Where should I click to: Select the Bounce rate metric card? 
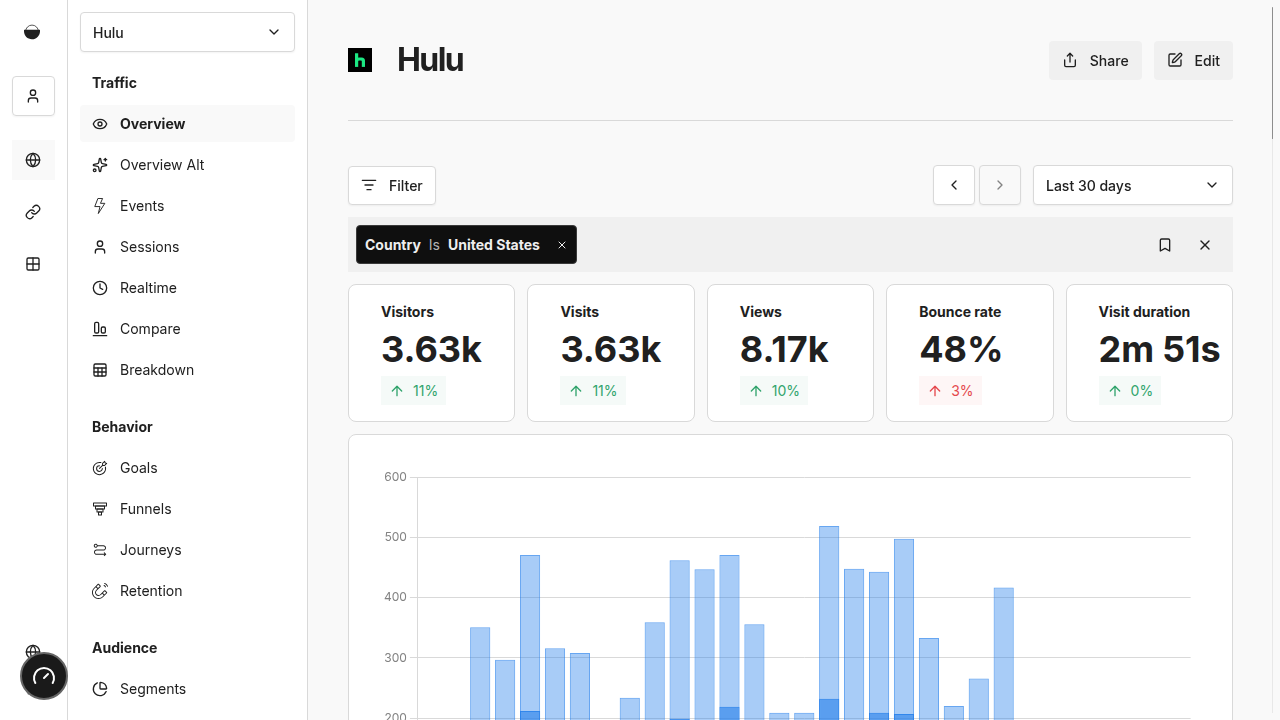(x=970, y=353)
